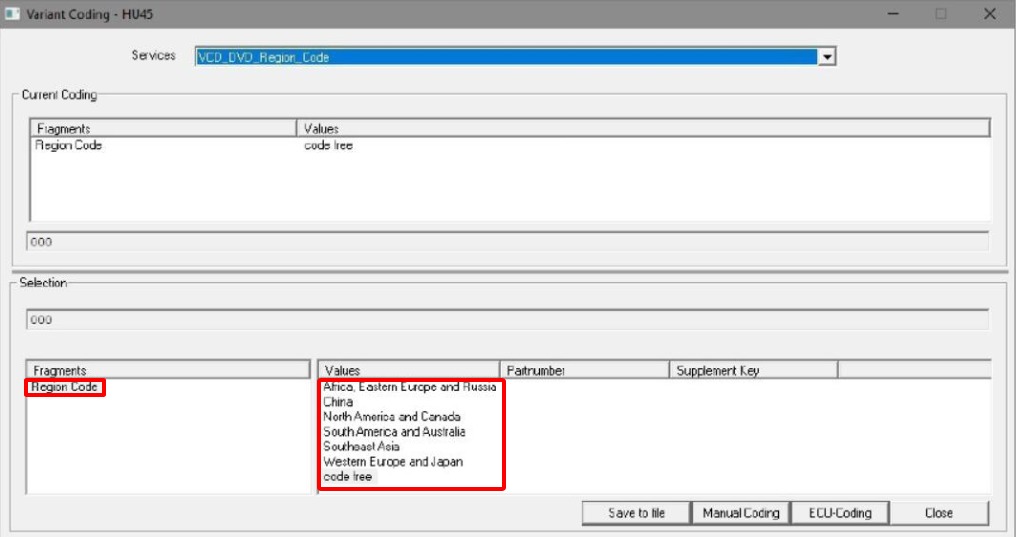This screenshot has height=537, width=1017.
Task: Choose China from the Values list
Action: [338, 402]
